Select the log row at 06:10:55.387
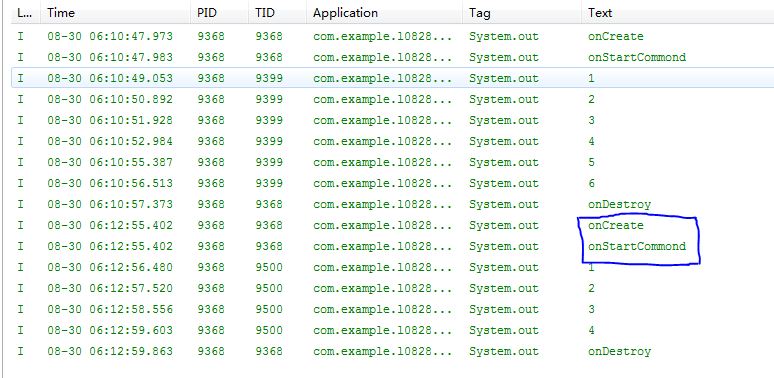Screen dimensions: 774x378 coord(393,162)
